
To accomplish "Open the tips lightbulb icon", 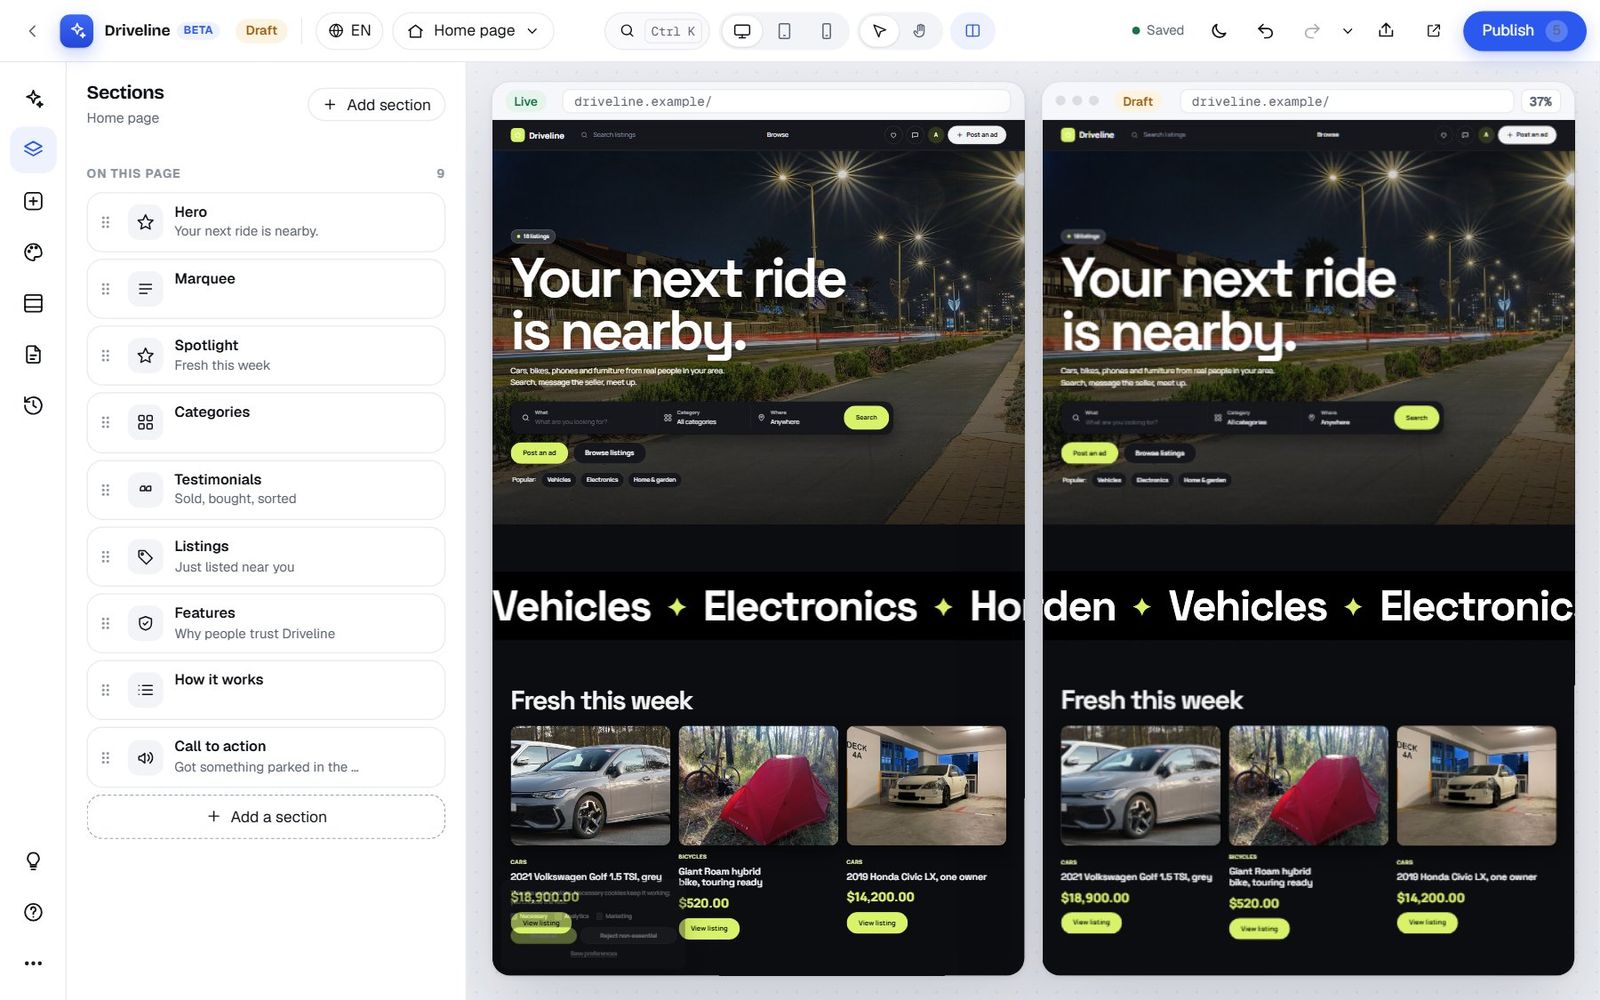I will point(33,861).
